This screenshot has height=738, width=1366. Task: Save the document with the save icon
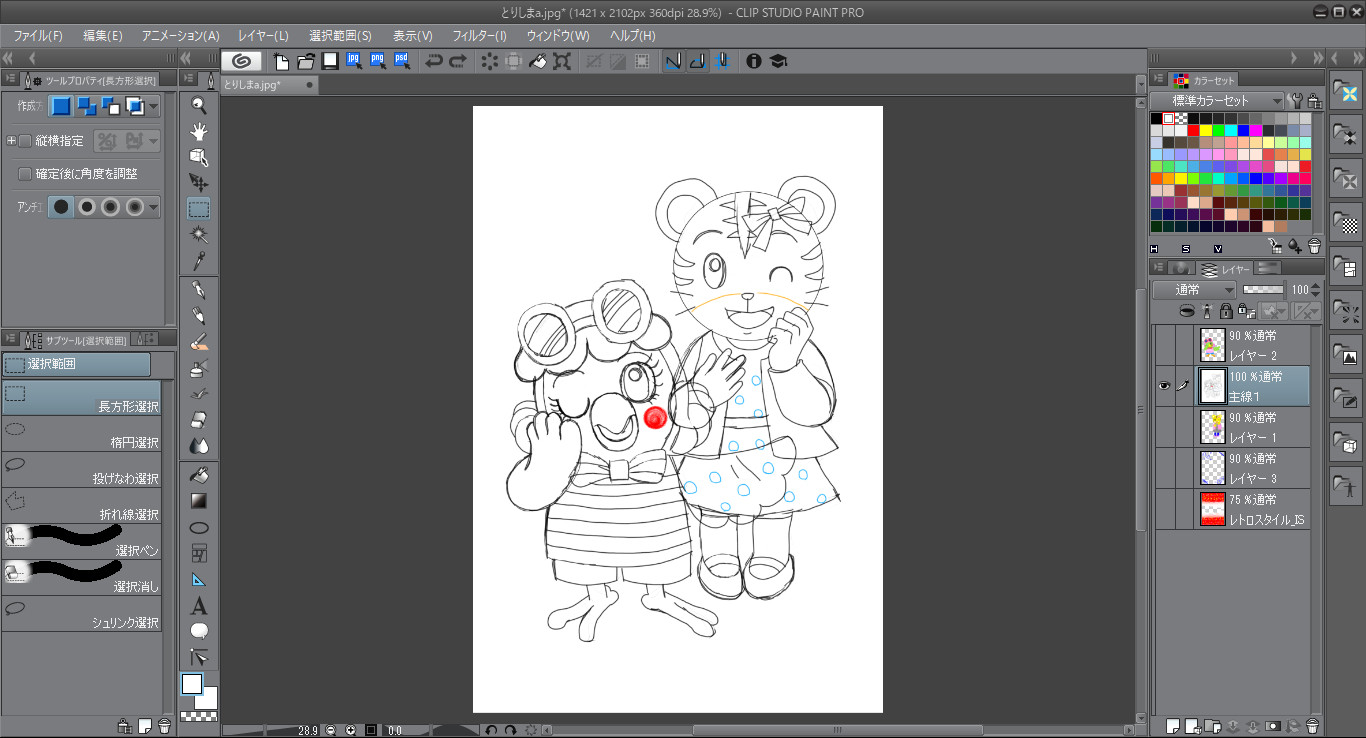tap(329, 61)
